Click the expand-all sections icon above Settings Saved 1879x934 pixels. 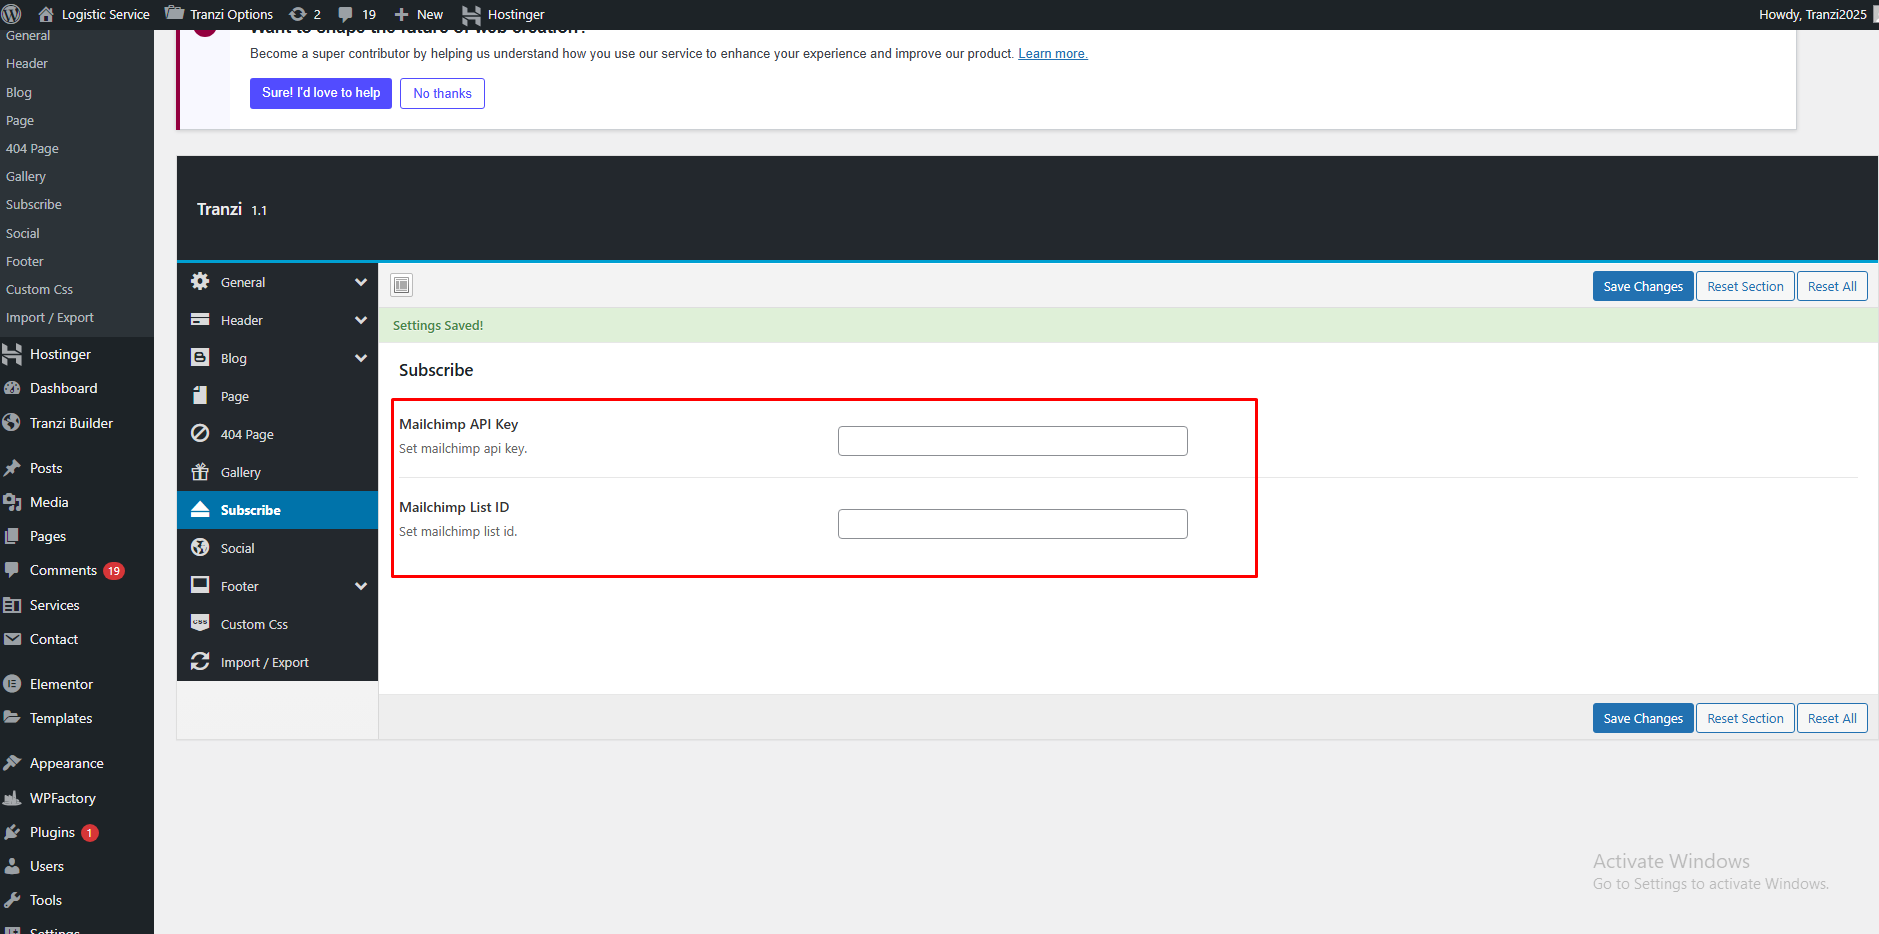[401, 285]
